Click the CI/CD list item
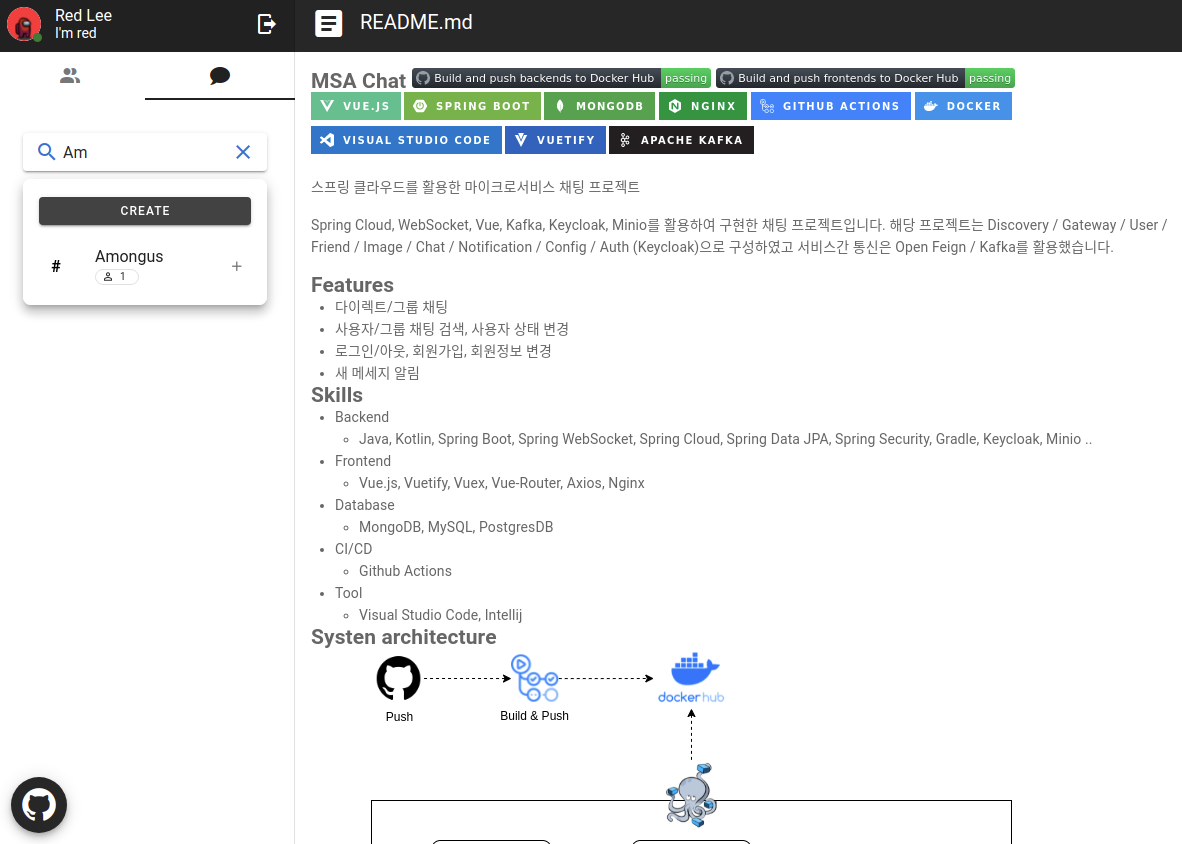 click(x=354, y=549)
